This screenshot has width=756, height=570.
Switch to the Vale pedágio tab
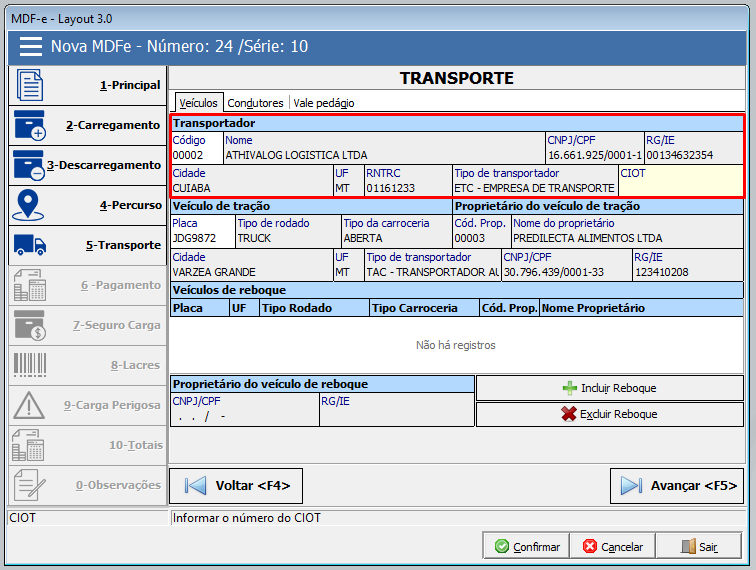[x=324, y=103]
